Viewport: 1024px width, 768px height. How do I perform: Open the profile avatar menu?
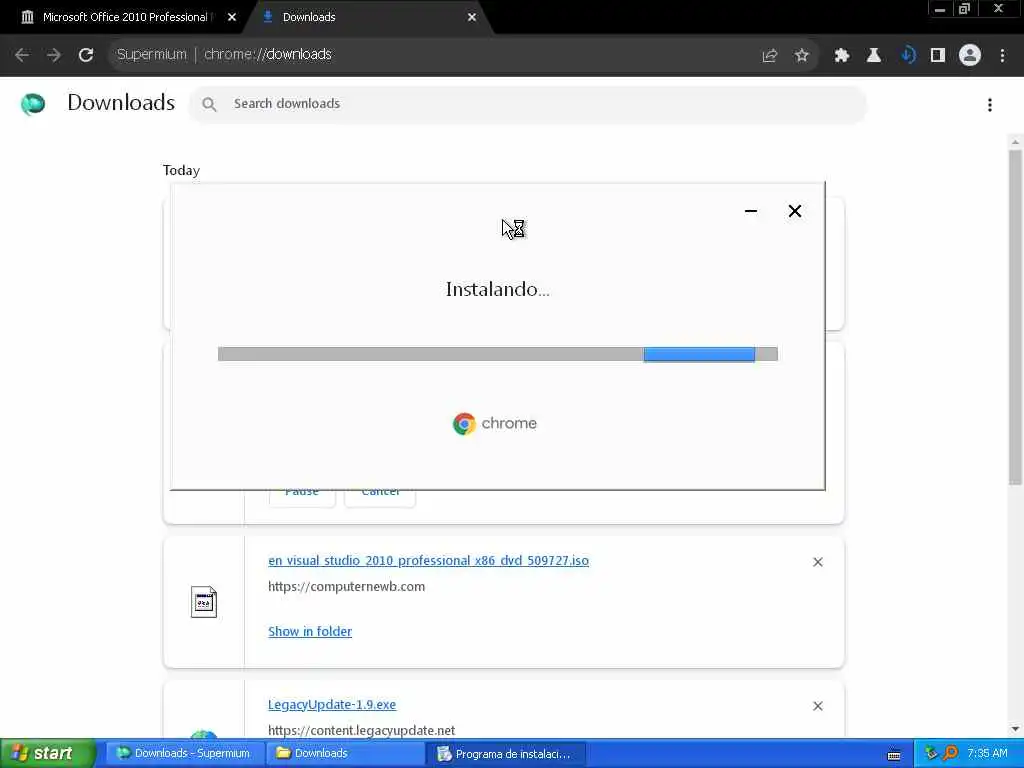[x=970, y=56]
